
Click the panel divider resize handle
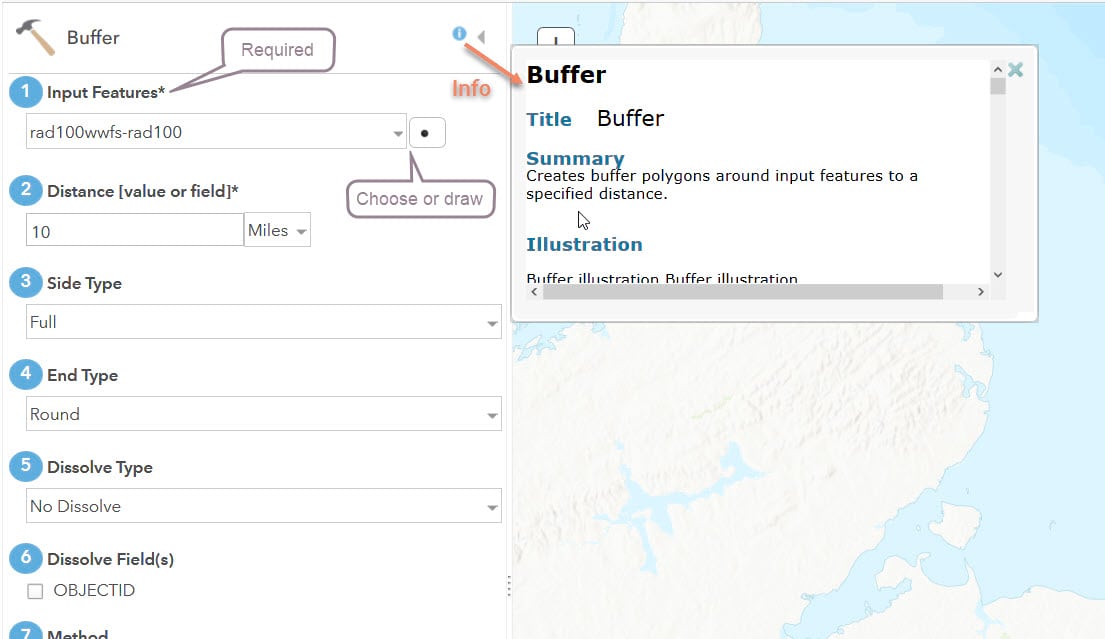point(508,586)
